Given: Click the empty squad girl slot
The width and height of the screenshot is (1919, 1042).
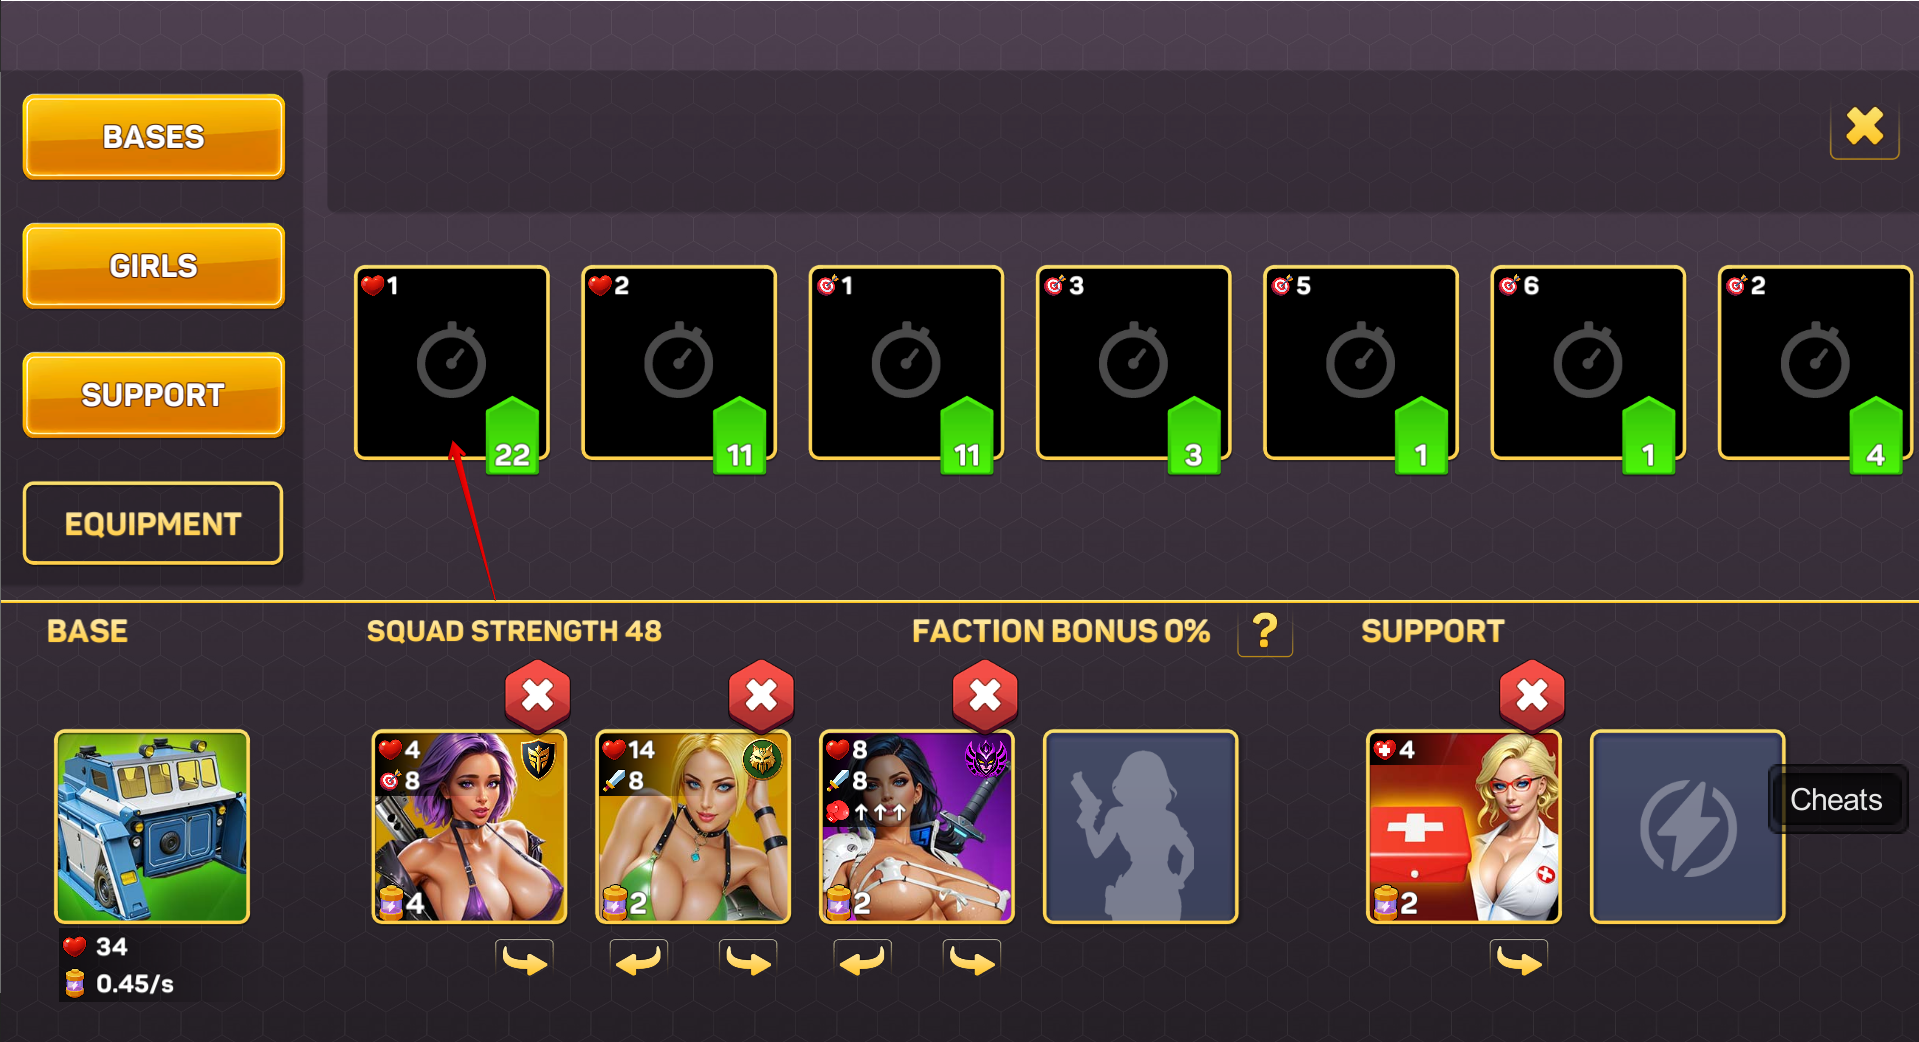Looking at the screenshot, I should coord(1140,827).
